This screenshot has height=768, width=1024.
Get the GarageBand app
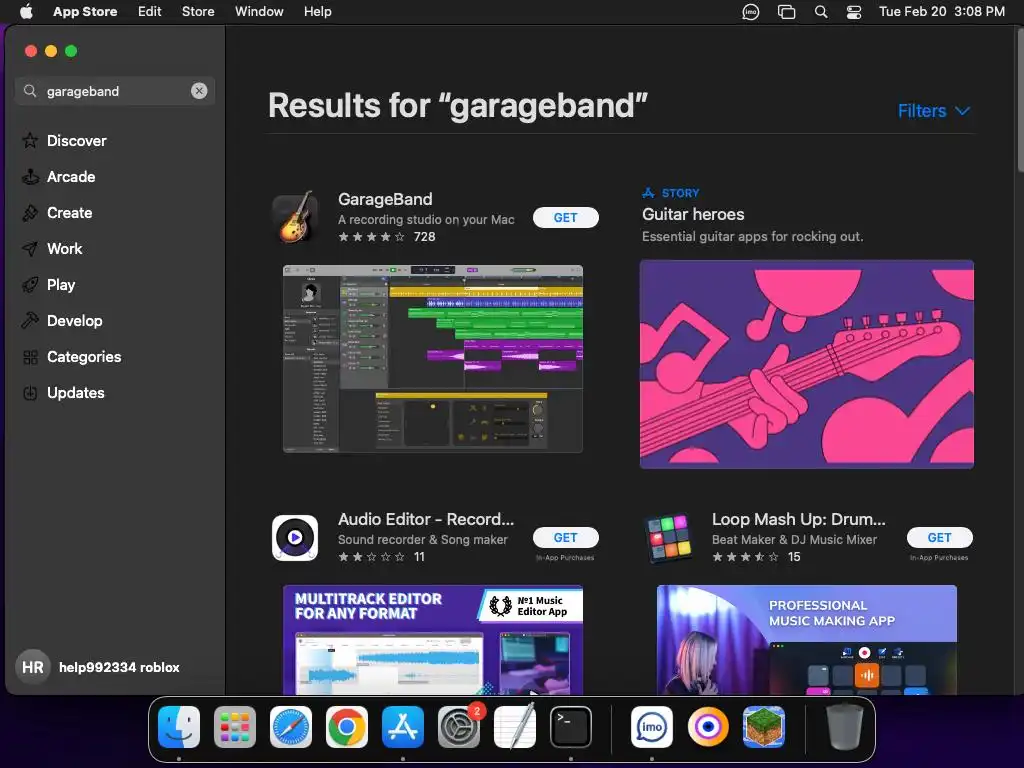point(566,217)
